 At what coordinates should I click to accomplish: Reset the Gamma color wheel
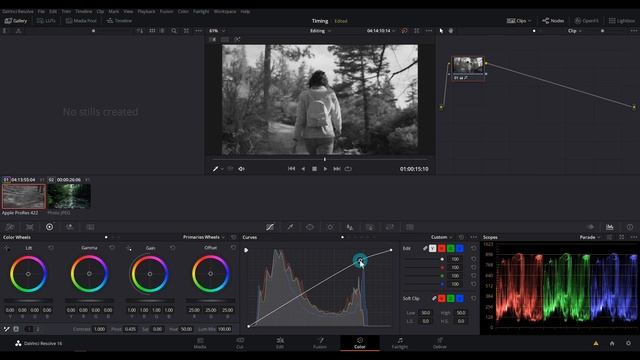tap(112, 248)
